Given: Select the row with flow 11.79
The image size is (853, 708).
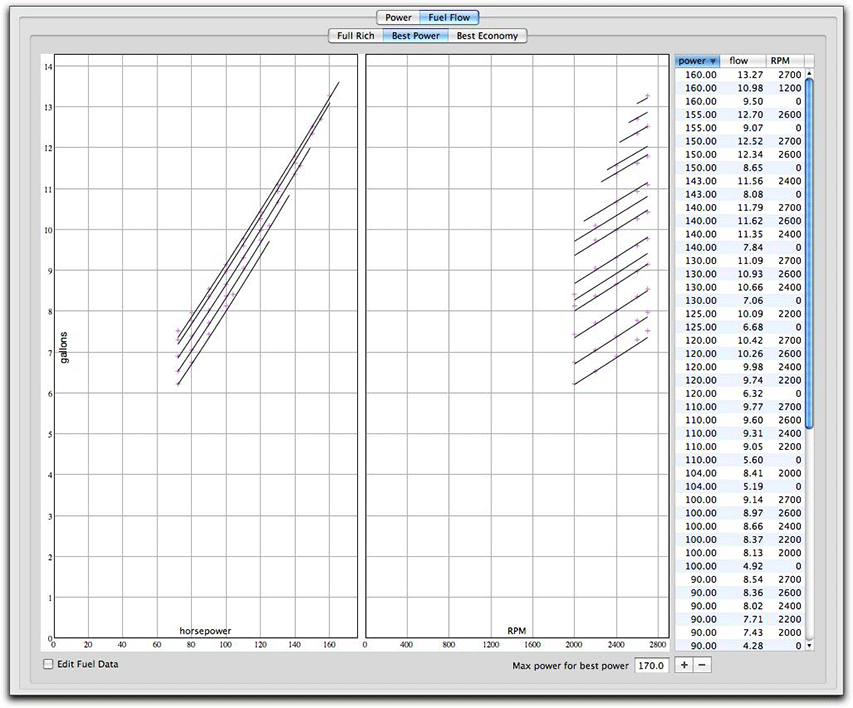Looking at the screenshot, I should click(x=740, y=207).
